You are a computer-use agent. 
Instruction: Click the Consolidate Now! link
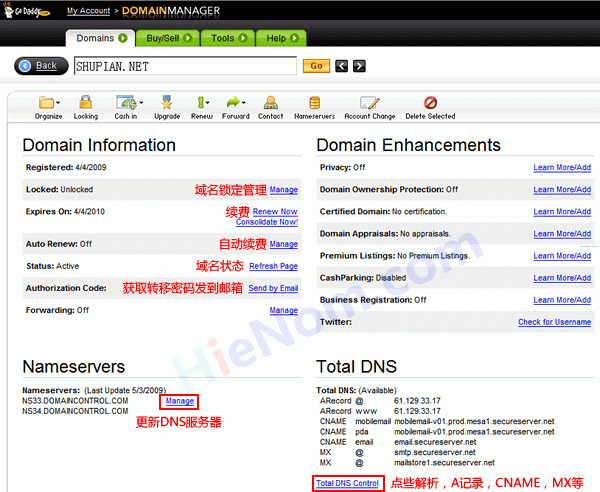(x=267, y=222)
